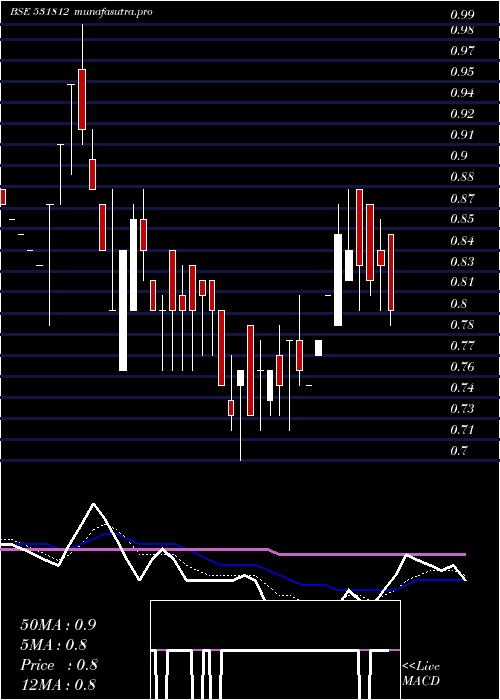Select the 0.9 price axis label
Viewport: 500px width, 700px height.
coord(459,156)
